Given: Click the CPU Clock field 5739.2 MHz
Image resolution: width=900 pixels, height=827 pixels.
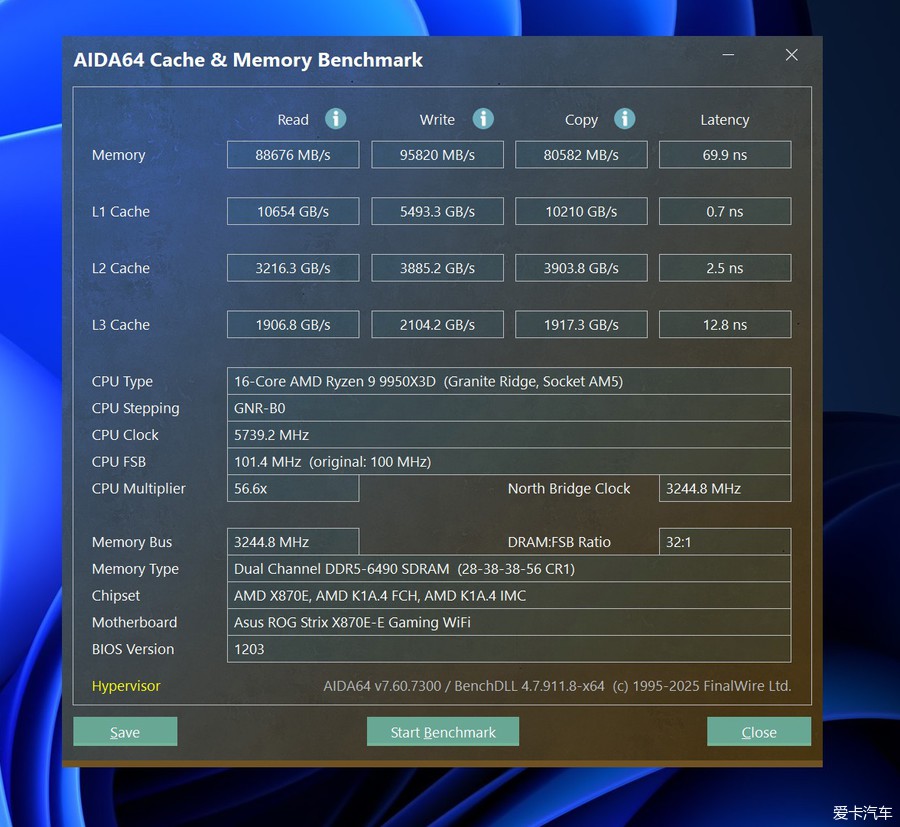Looking at the screenshot, I should [509, 435].
